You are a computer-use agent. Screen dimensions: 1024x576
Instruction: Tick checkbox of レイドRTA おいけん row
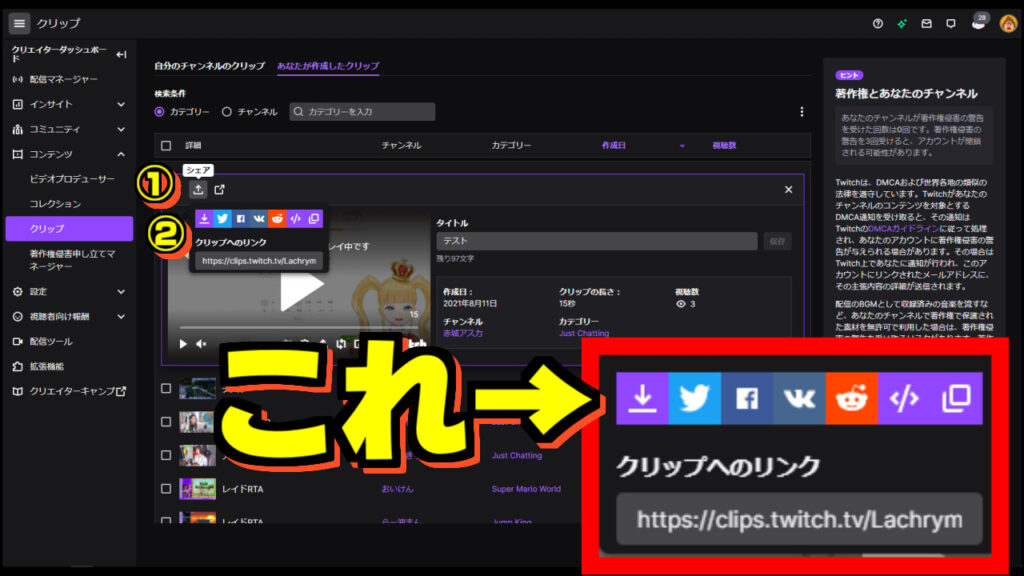166,488
